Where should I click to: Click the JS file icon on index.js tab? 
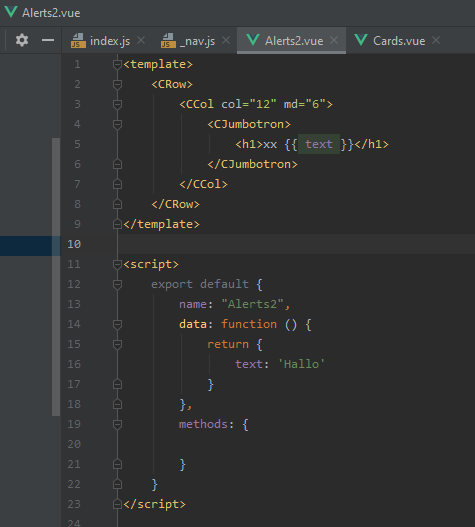tap(78, 40)
